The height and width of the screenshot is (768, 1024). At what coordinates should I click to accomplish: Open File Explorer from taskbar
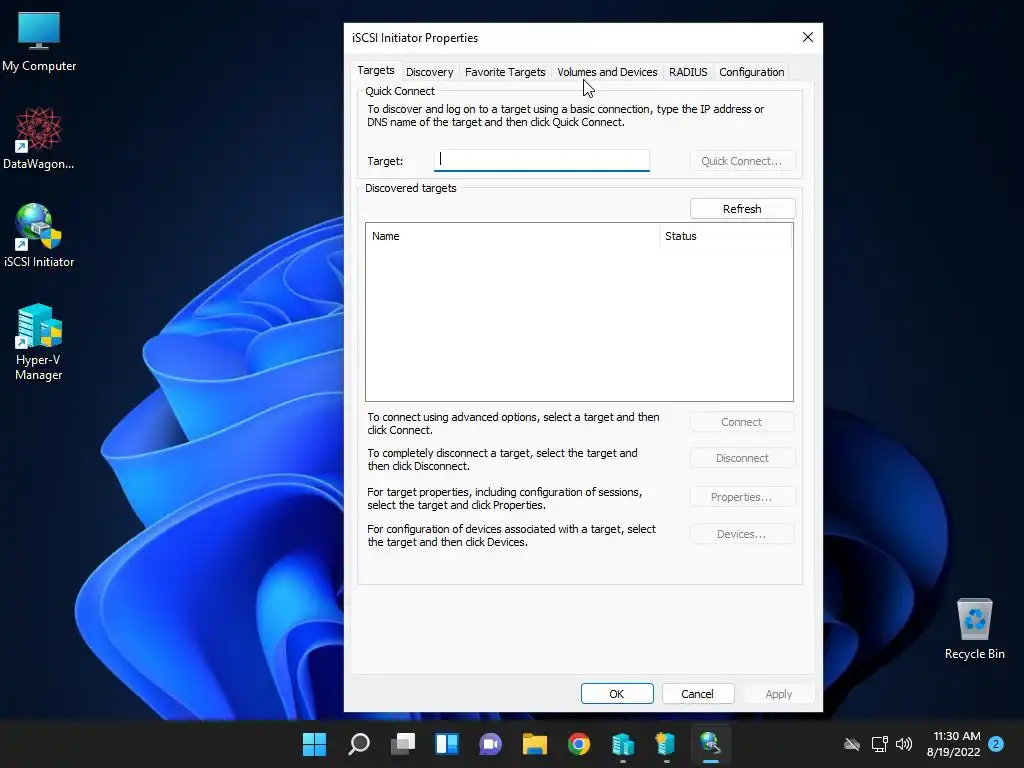pos(535,744)
